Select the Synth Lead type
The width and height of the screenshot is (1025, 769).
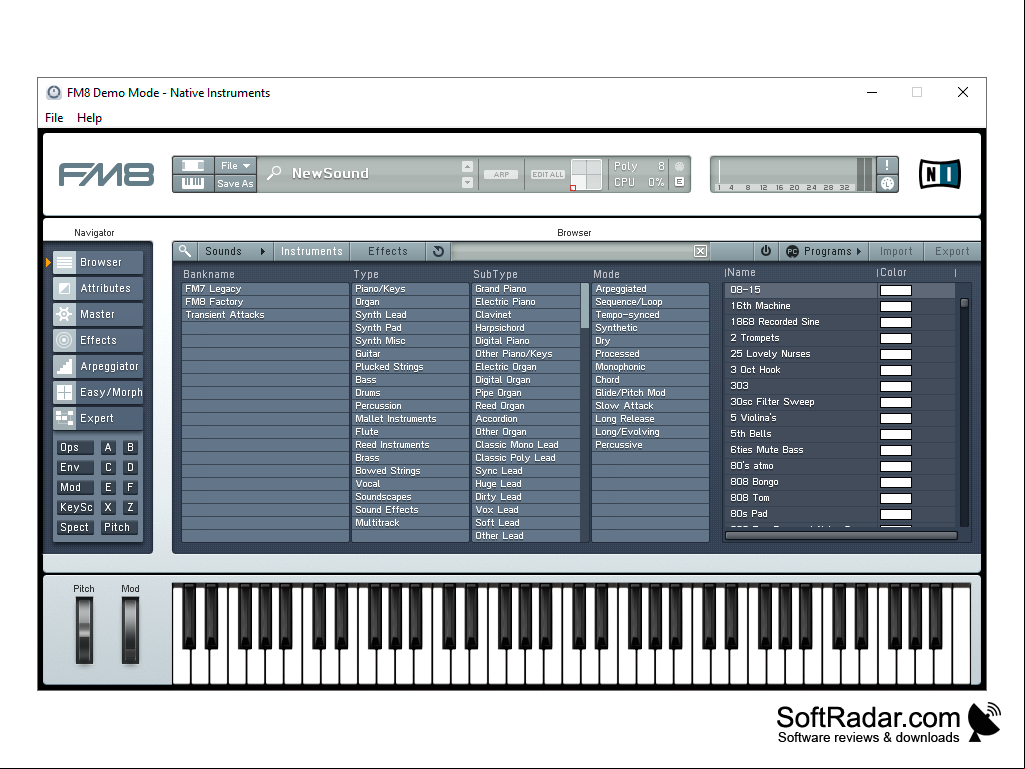click(411, 315)
